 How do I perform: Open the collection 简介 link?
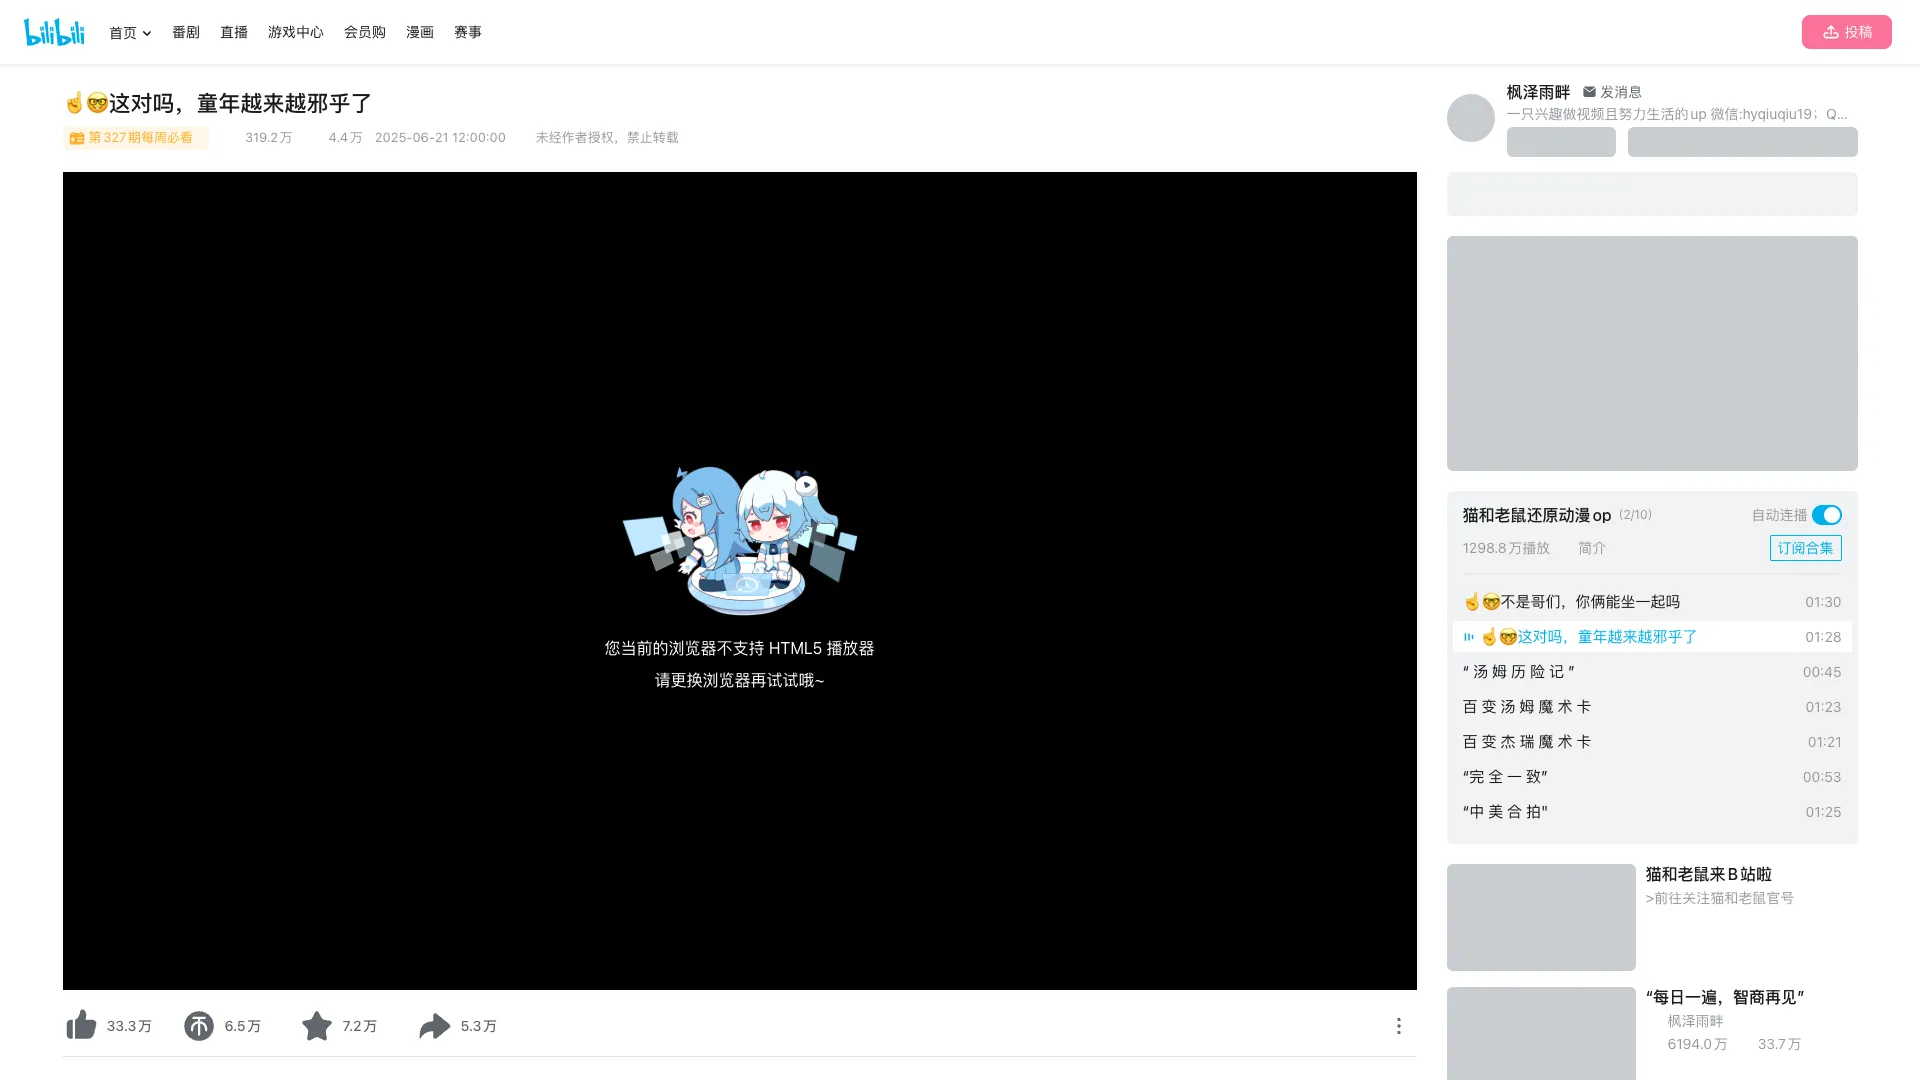1592,548
